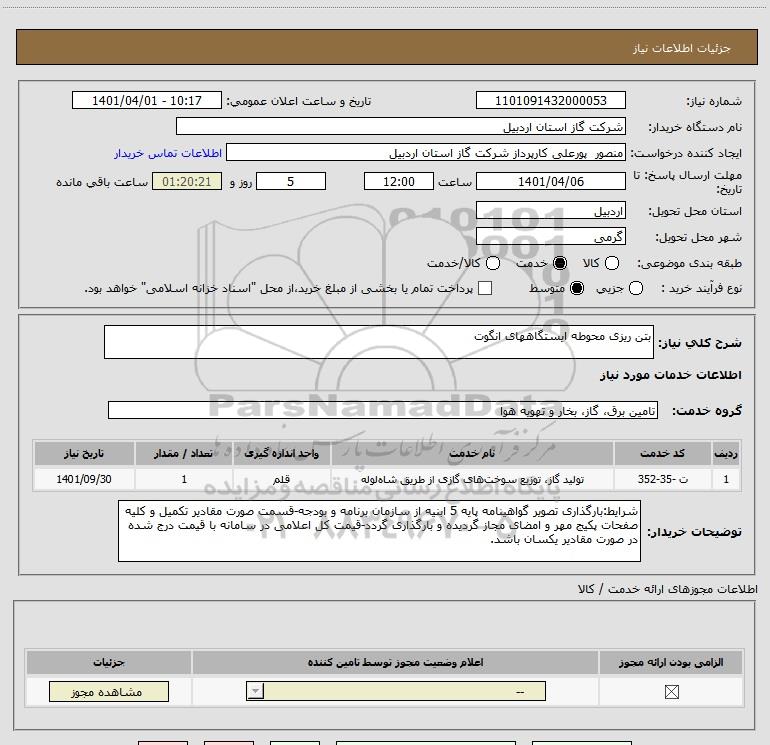
Task: Click the شماره نیاز field 1101091432000053
Action: pyautogui.click(x=550, y=101)
